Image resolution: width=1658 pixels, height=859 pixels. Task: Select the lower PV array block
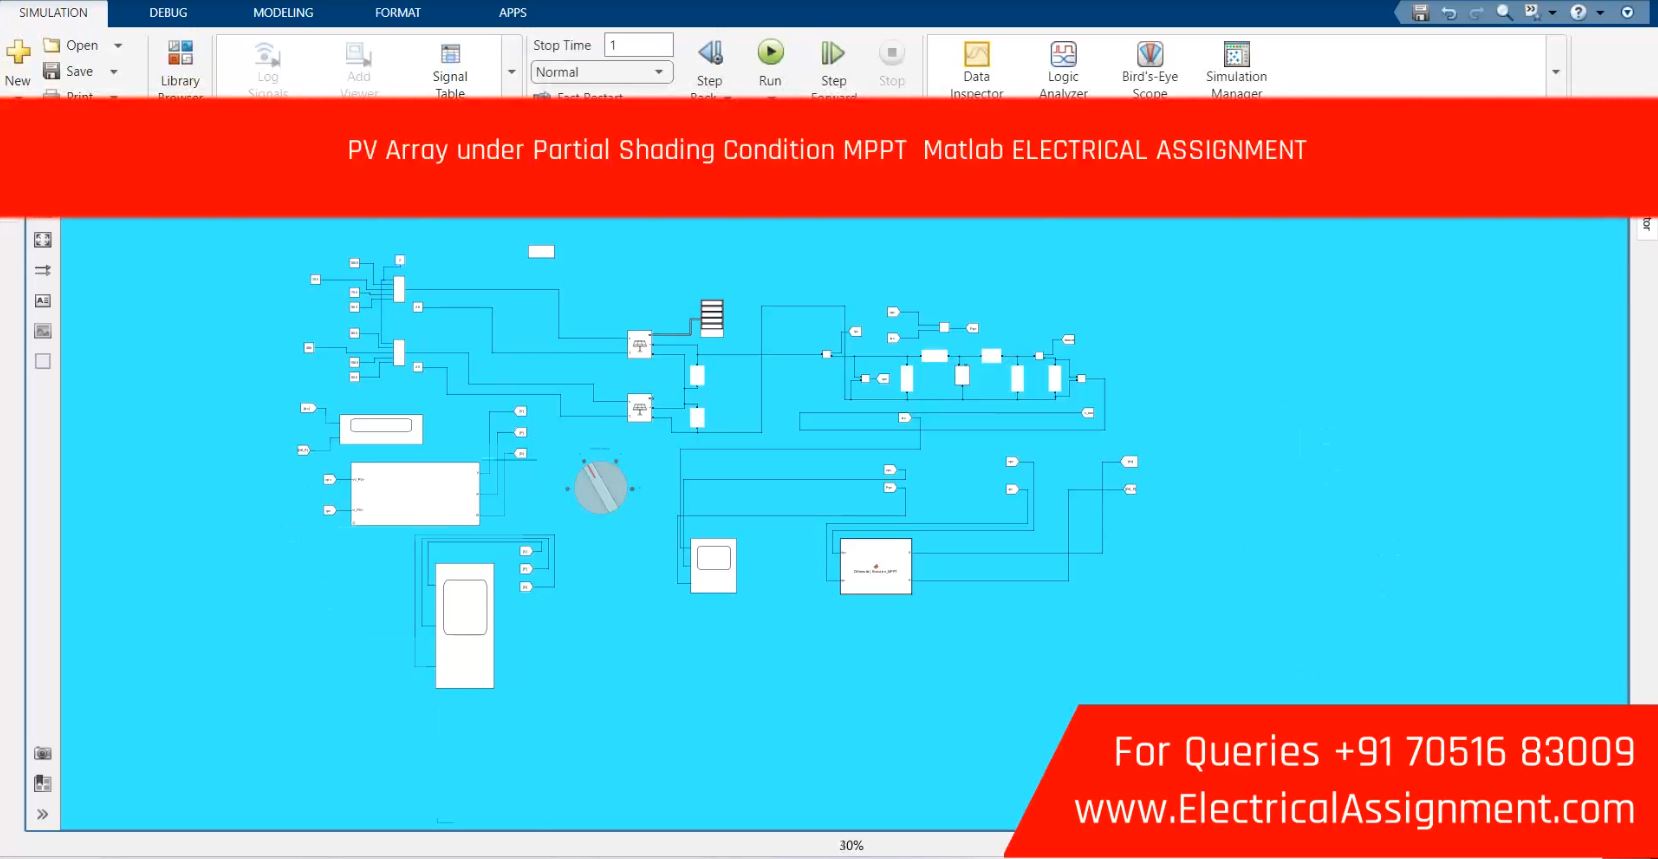coord(640,408)
